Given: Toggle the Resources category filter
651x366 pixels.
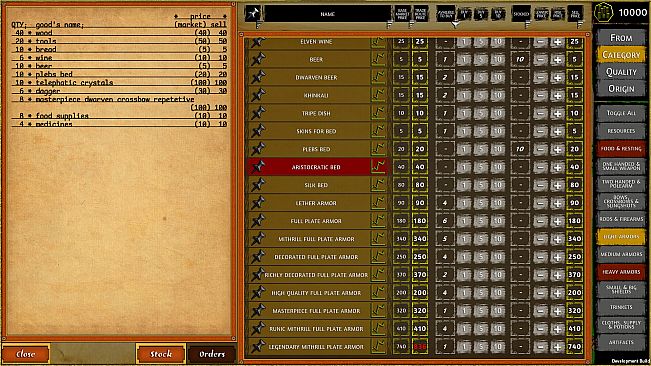Looking at the screenshot, I should pos(621,131).
